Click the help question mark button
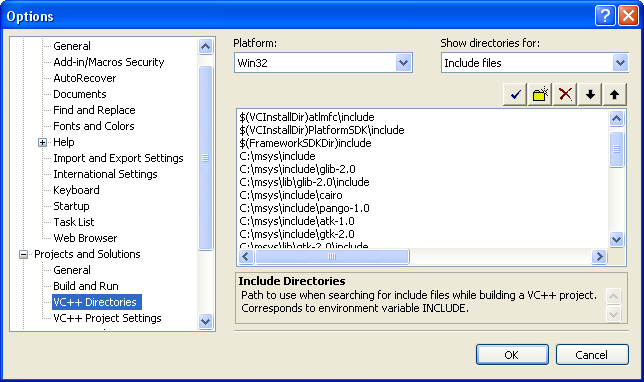 point(605,16)
